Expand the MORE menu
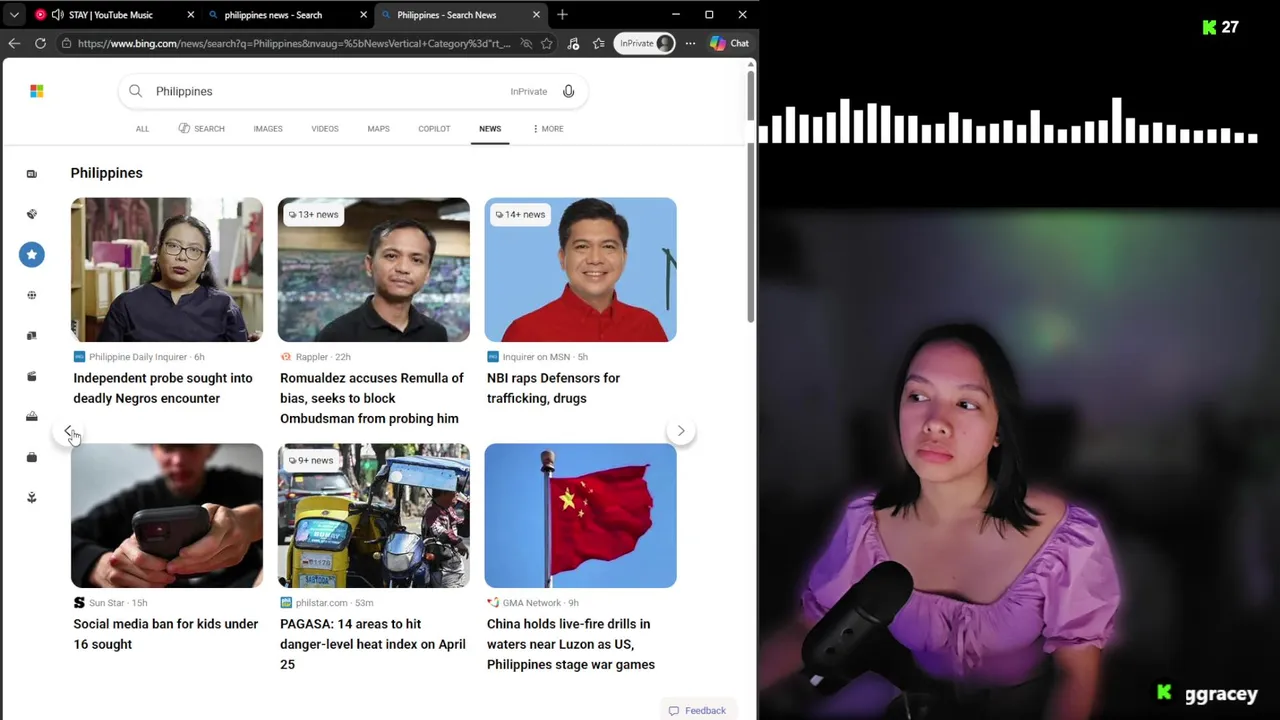This screenshot has width=1280, height=720. pyautogui.click(x=548, y=129)
